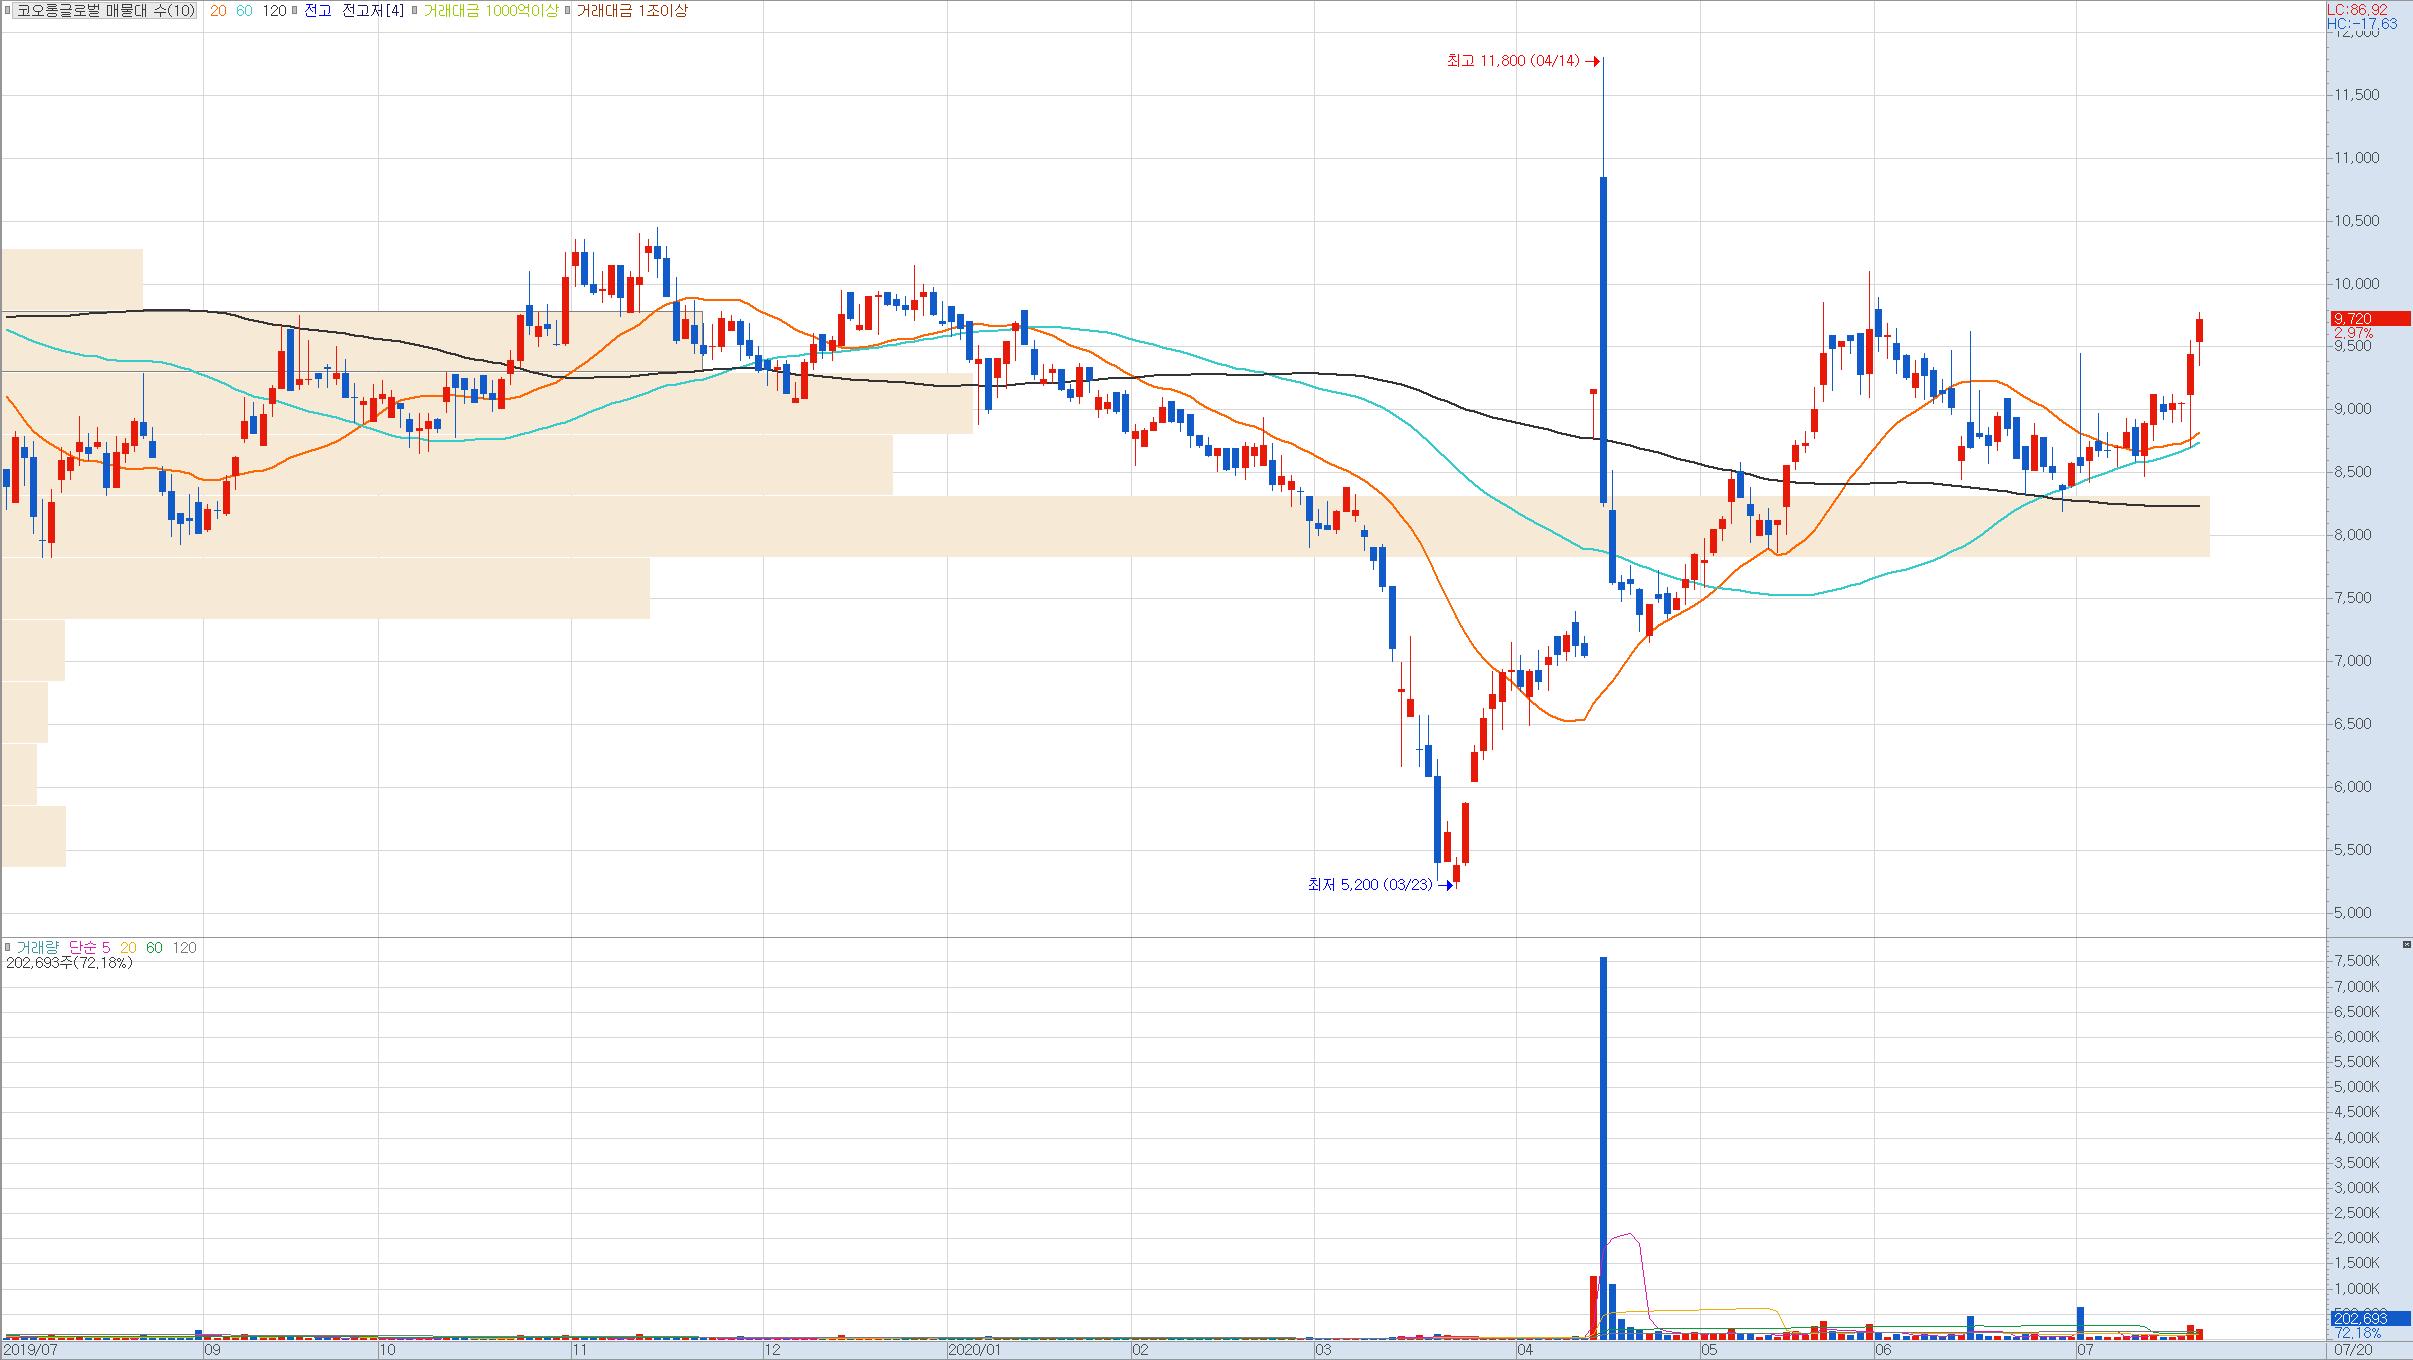The height and width of the screenshot is (1360, 2413).
Task: Select the 120 price moving average label
Action: pos(273,11)
